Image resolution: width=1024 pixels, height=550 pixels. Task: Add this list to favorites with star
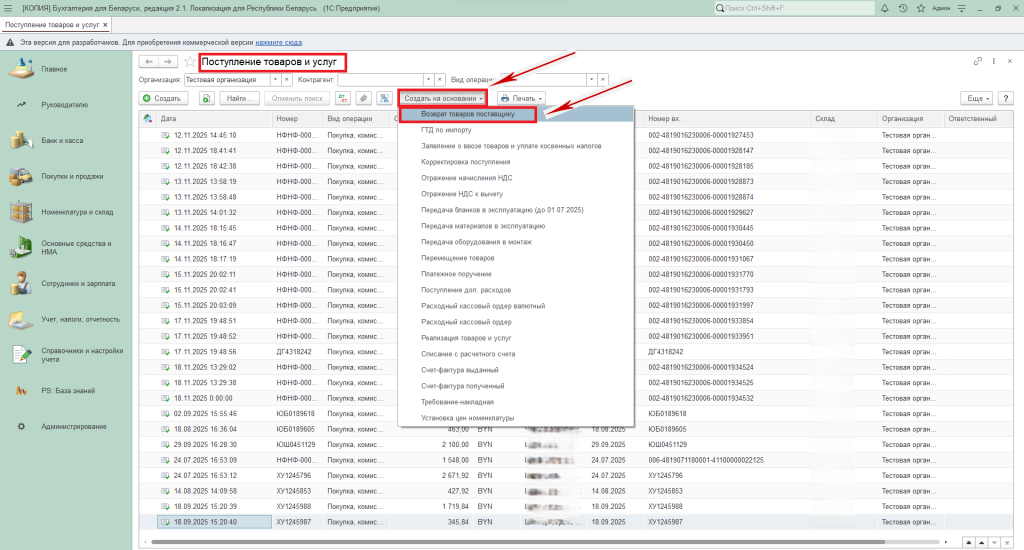[189, 62]
